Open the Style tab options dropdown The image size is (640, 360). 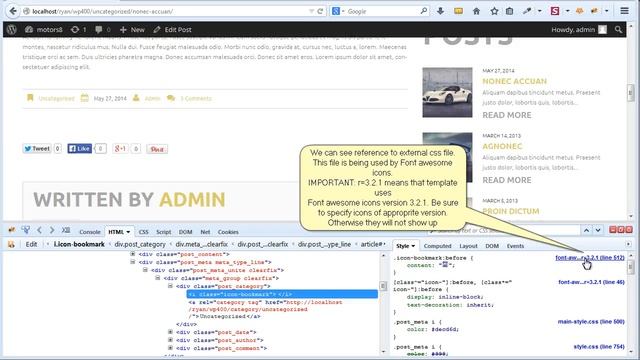click(413, 246)
